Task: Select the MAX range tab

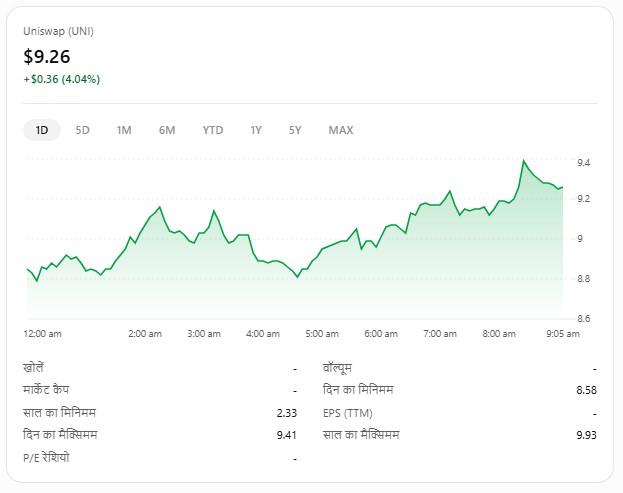Action: [341, 130]
